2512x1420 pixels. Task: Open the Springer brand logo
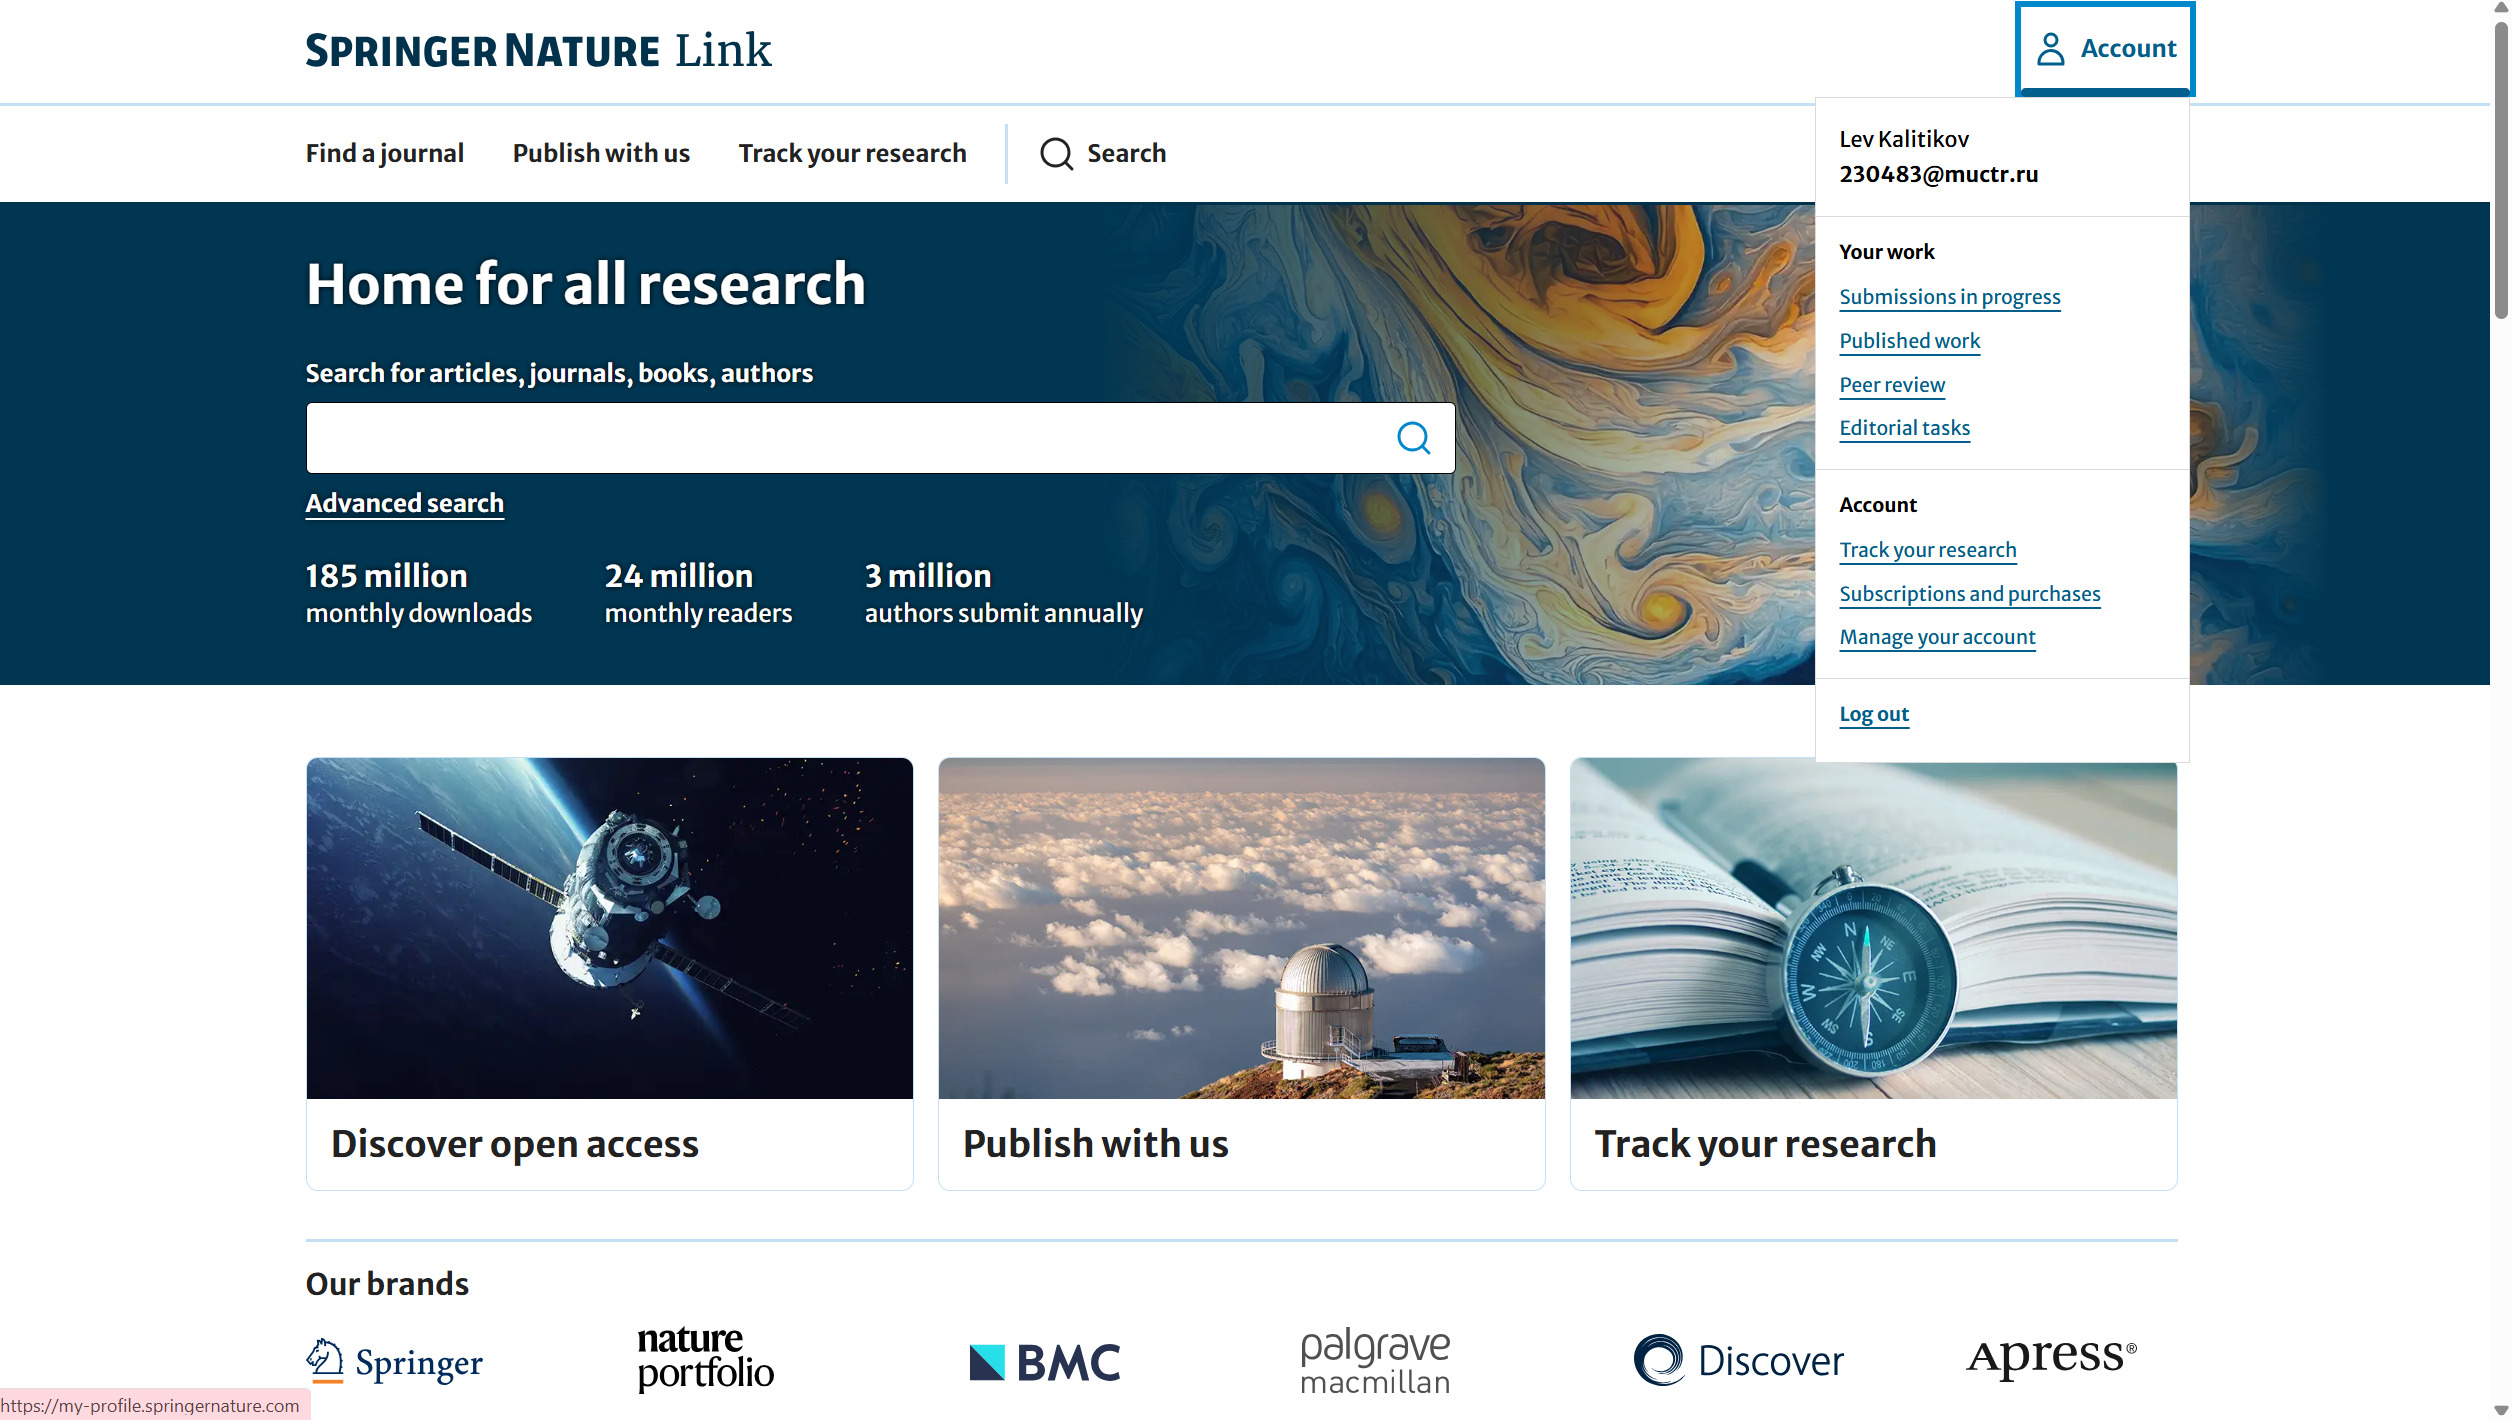(394, 1362)
